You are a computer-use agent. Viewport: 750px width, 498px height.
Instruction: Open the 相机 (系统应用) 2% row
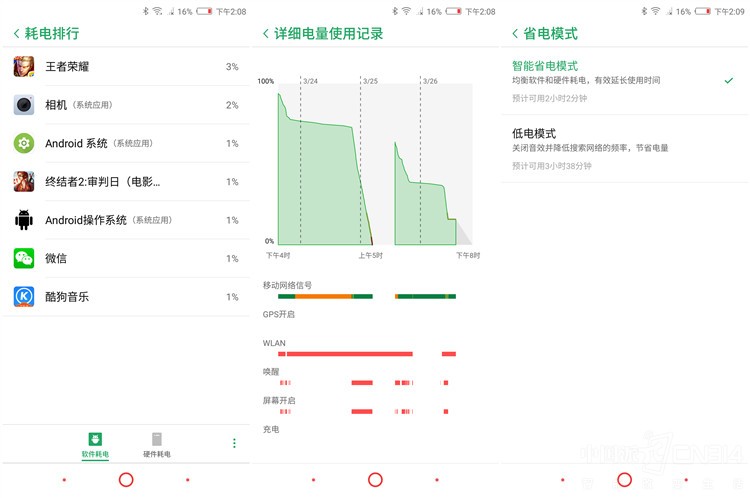pos(126,105)
